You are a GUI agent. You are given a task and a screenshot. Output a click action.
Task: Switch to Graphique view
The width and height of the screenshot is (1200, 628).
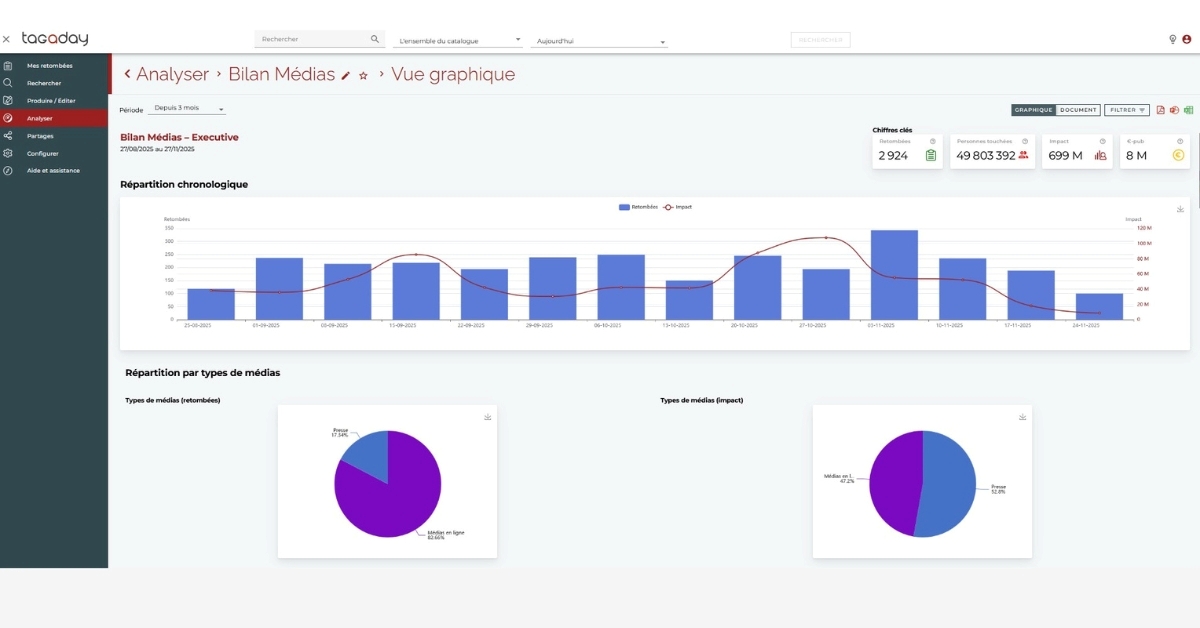click(1033, 110)
